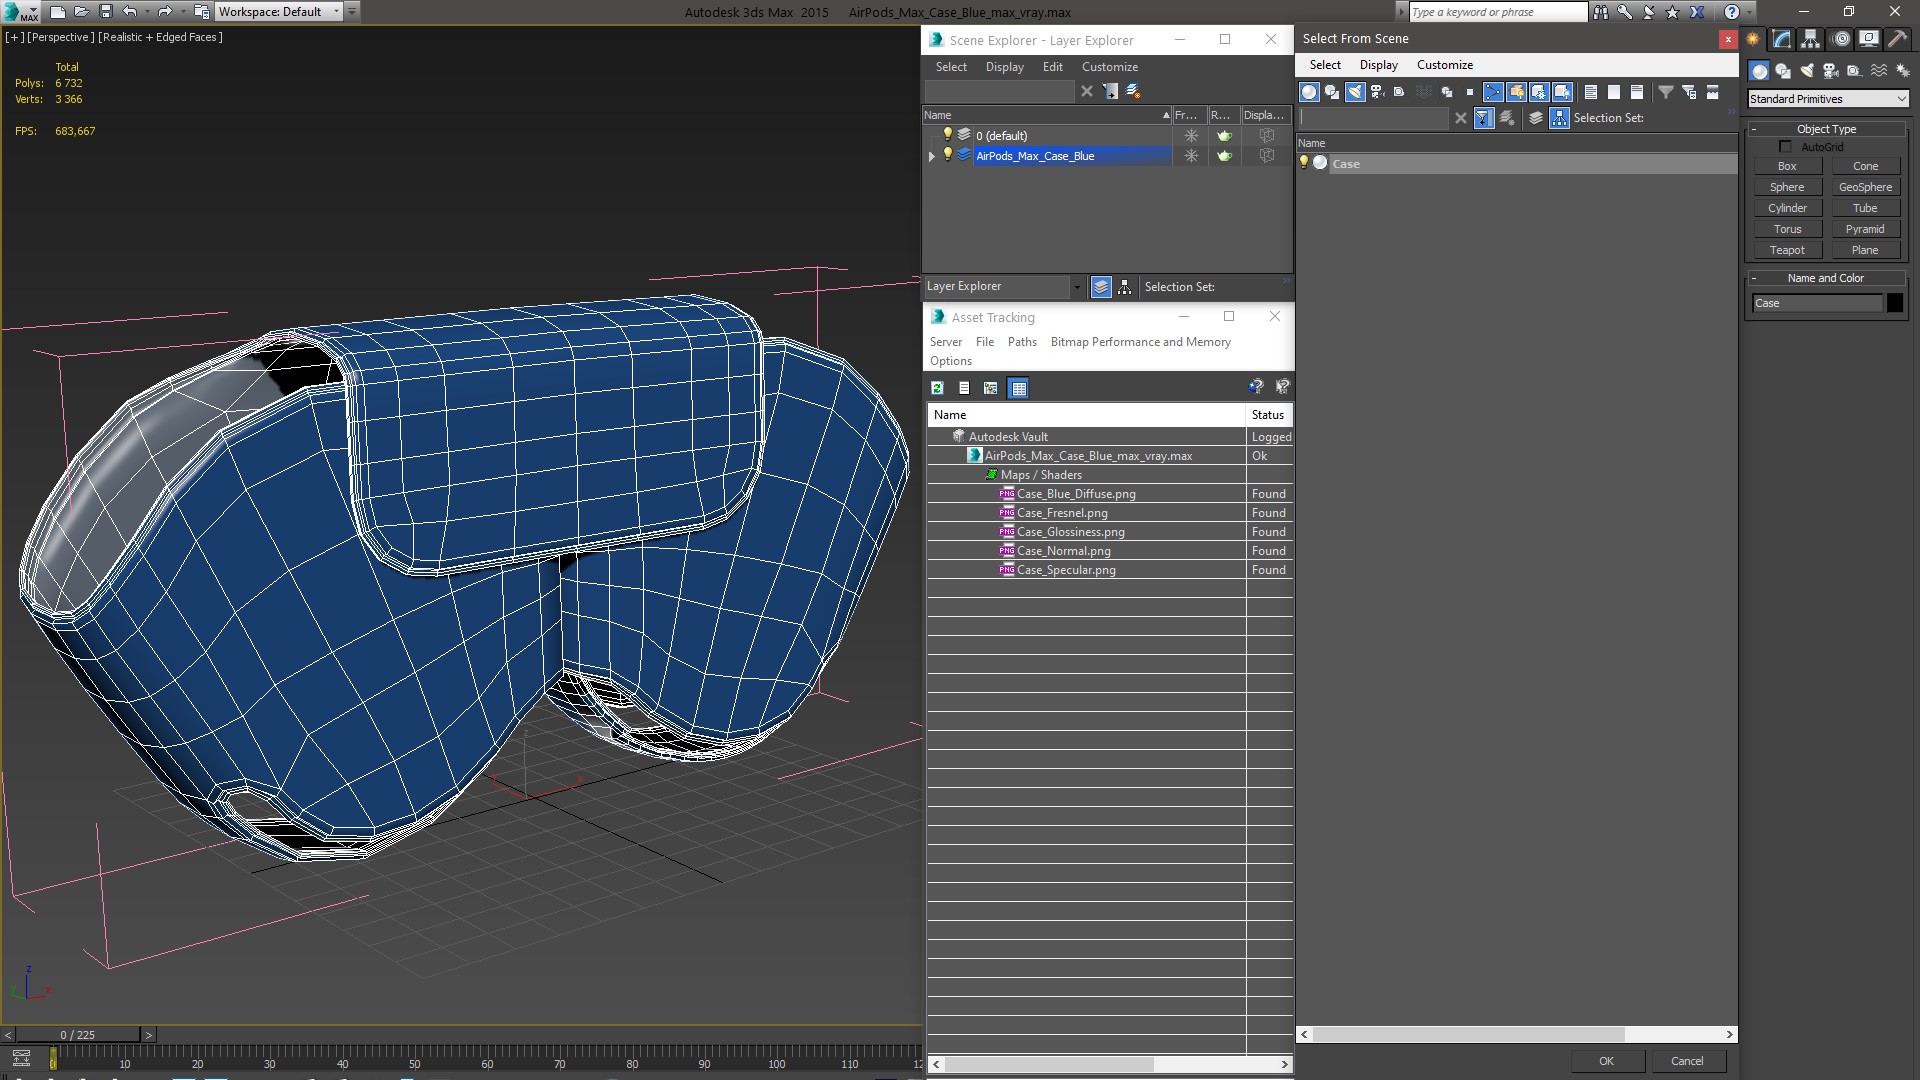Screen dimensions: 1920x1080
Task: Toggle renderable teapot for 0 (default) layer
Action: coord(1224,136)
